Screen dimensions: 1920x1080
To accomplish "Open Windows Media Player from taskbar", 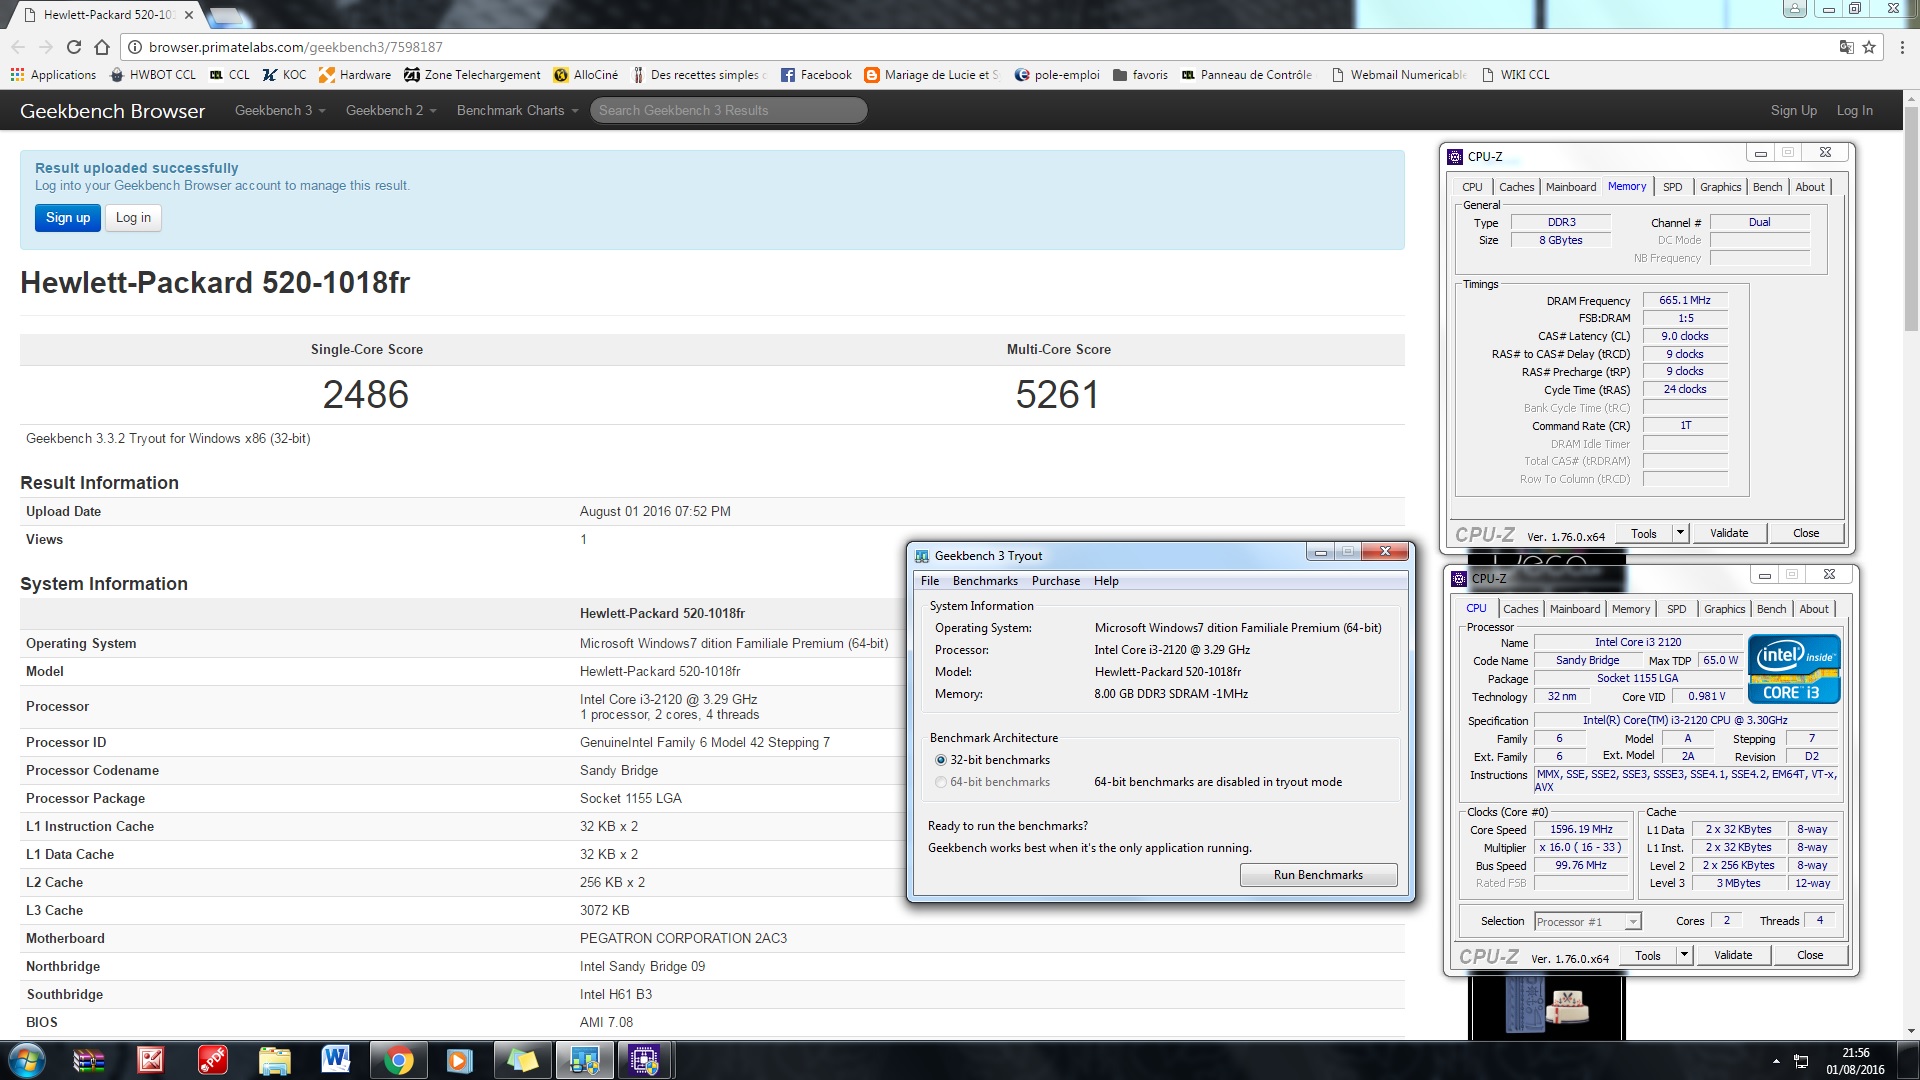I will [x=459, y=1060].
